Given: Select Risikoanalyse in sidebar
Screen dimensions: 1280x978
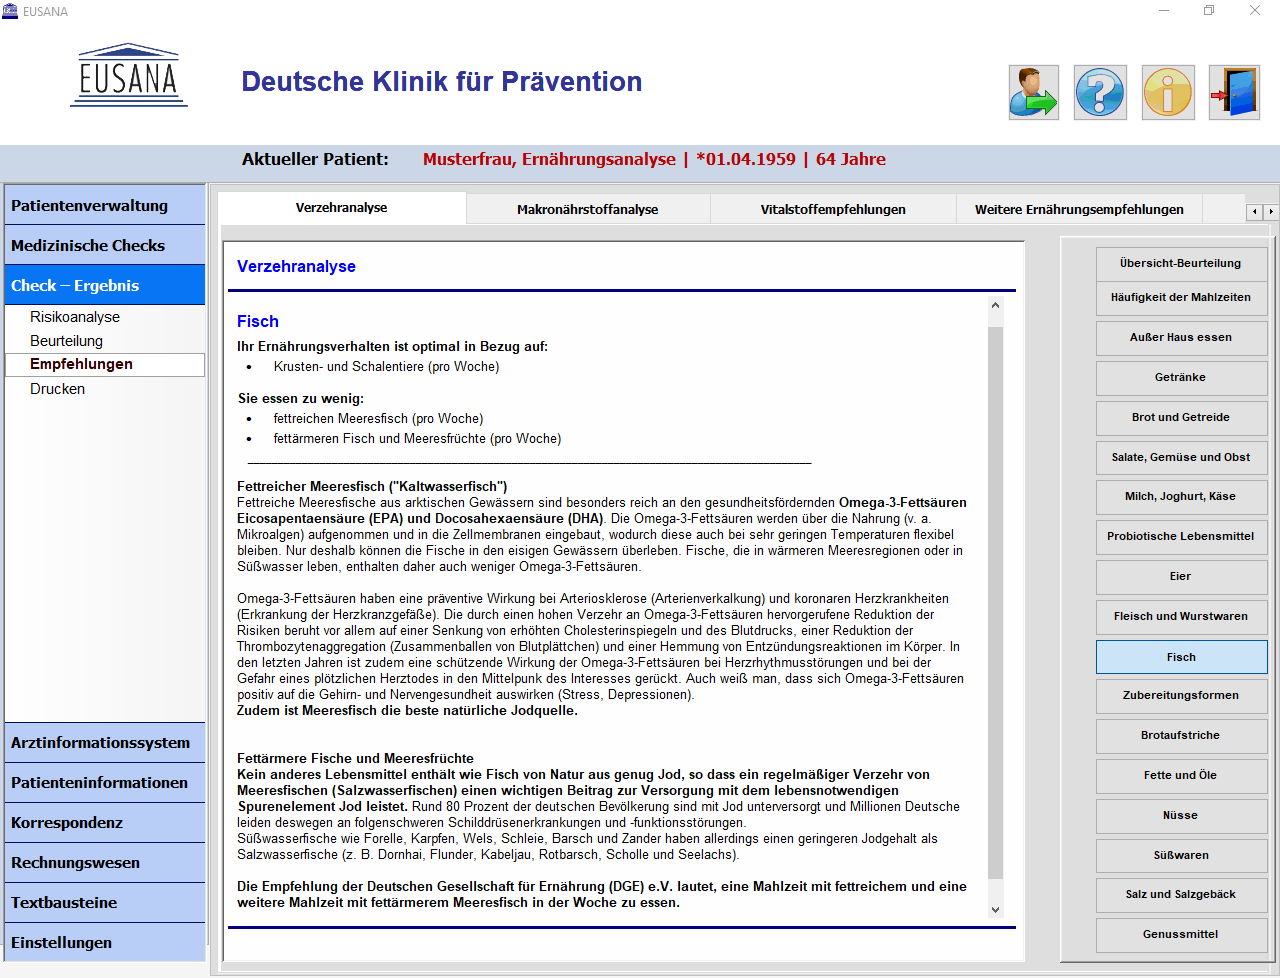Looking at the screenshot, I should pyautogui.click(x=75, y=317).
